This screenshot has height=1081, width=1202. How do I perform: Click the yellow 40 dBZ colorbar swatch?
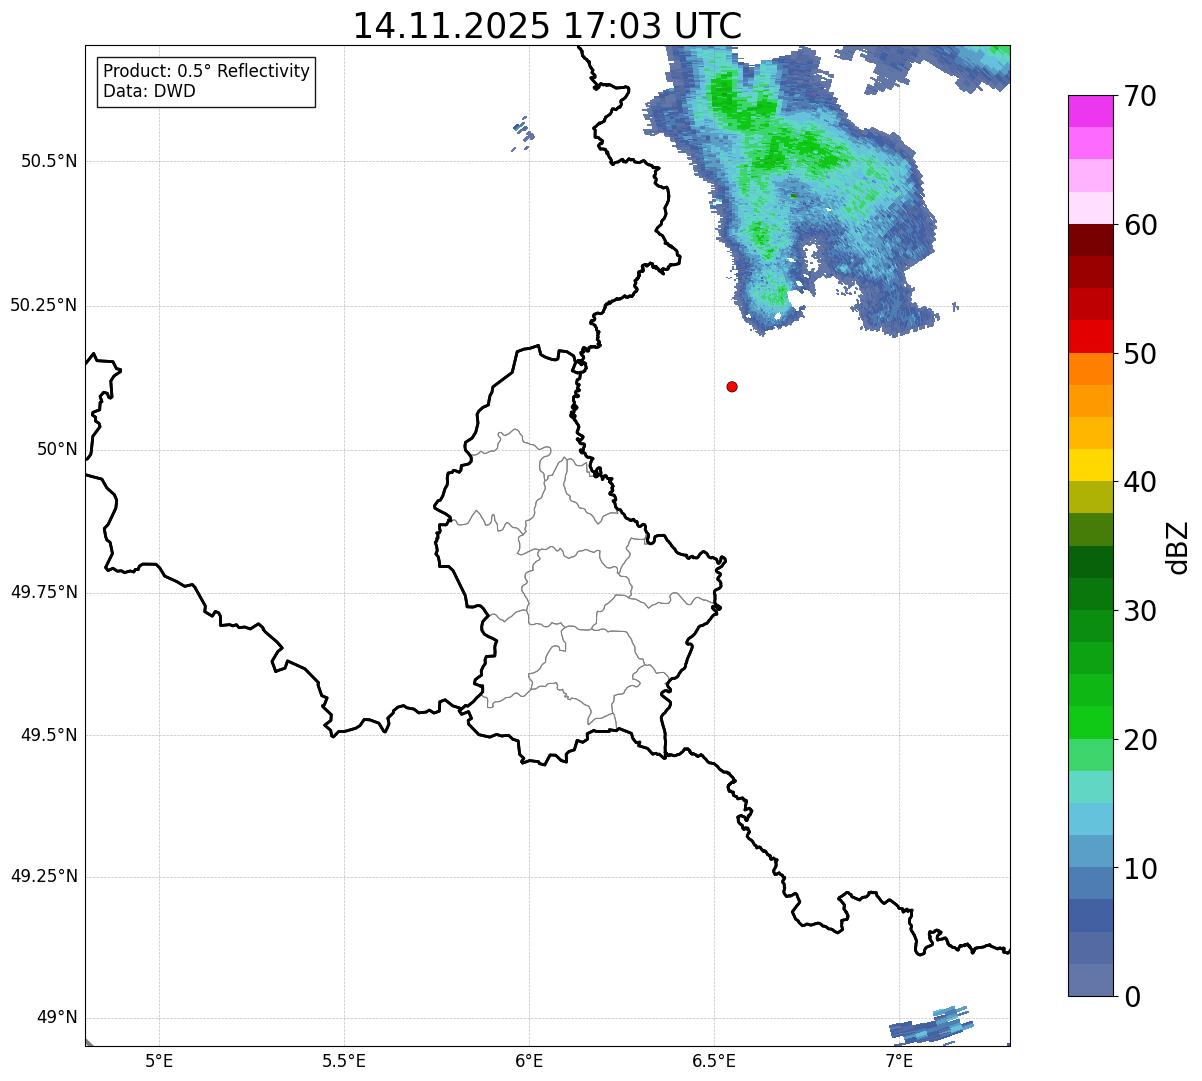(x=1091, y=465)
